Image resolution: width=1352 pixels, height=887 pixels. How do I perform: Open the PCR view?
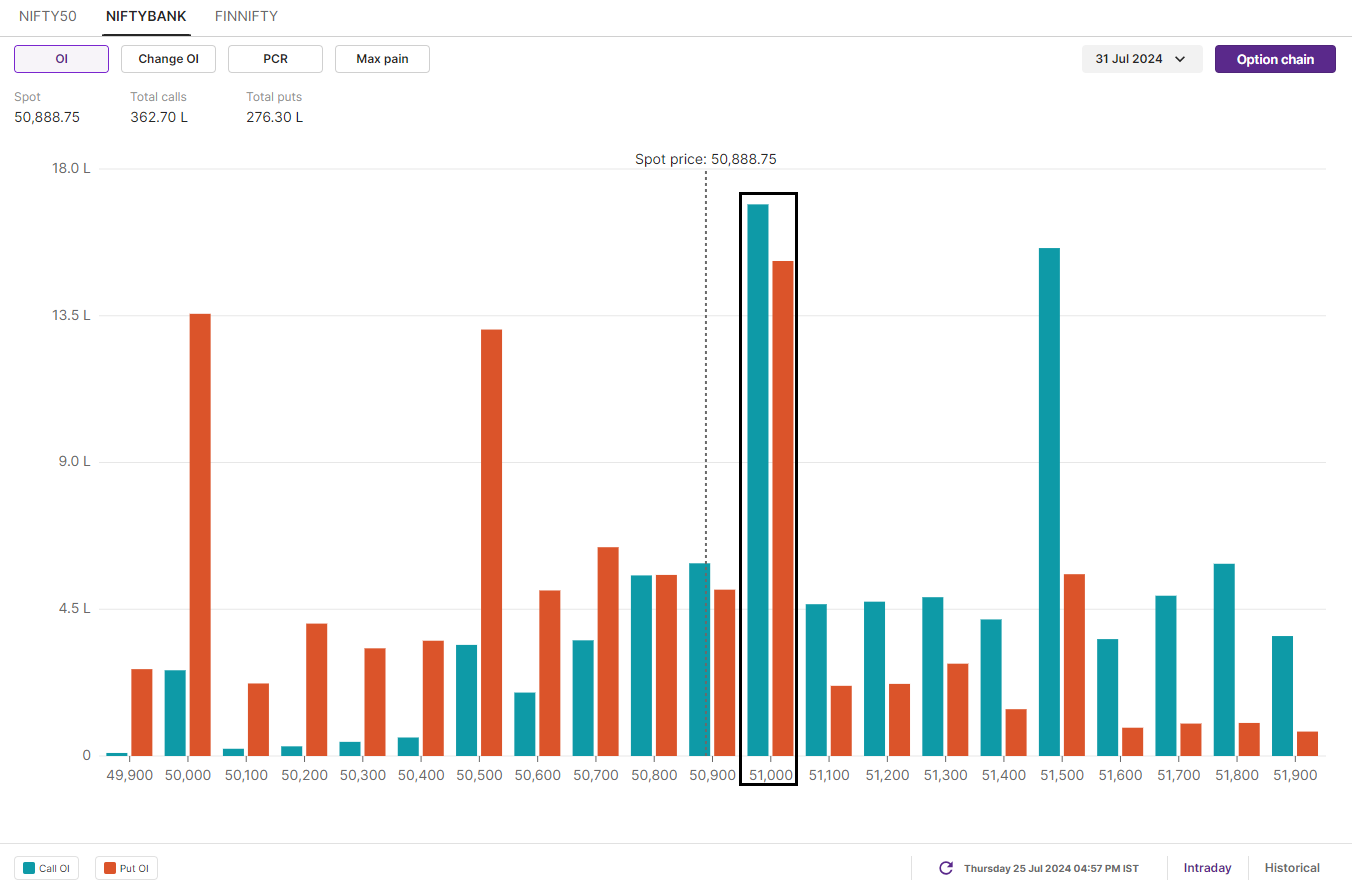(275, 59)
